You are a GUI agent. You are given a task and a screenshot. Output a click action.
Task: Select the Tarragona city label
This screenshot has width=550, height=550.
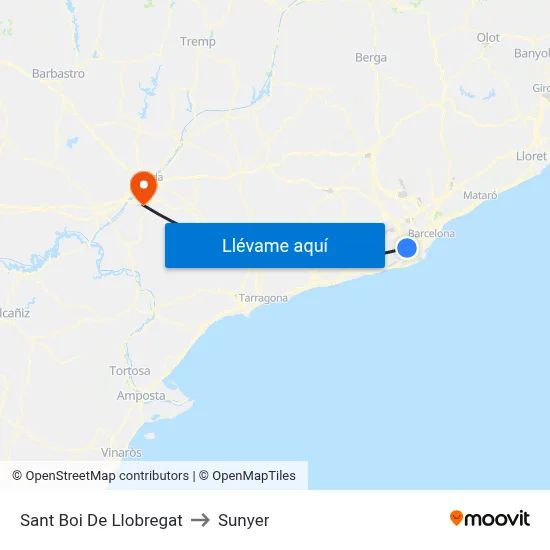(x=263, y=298)
